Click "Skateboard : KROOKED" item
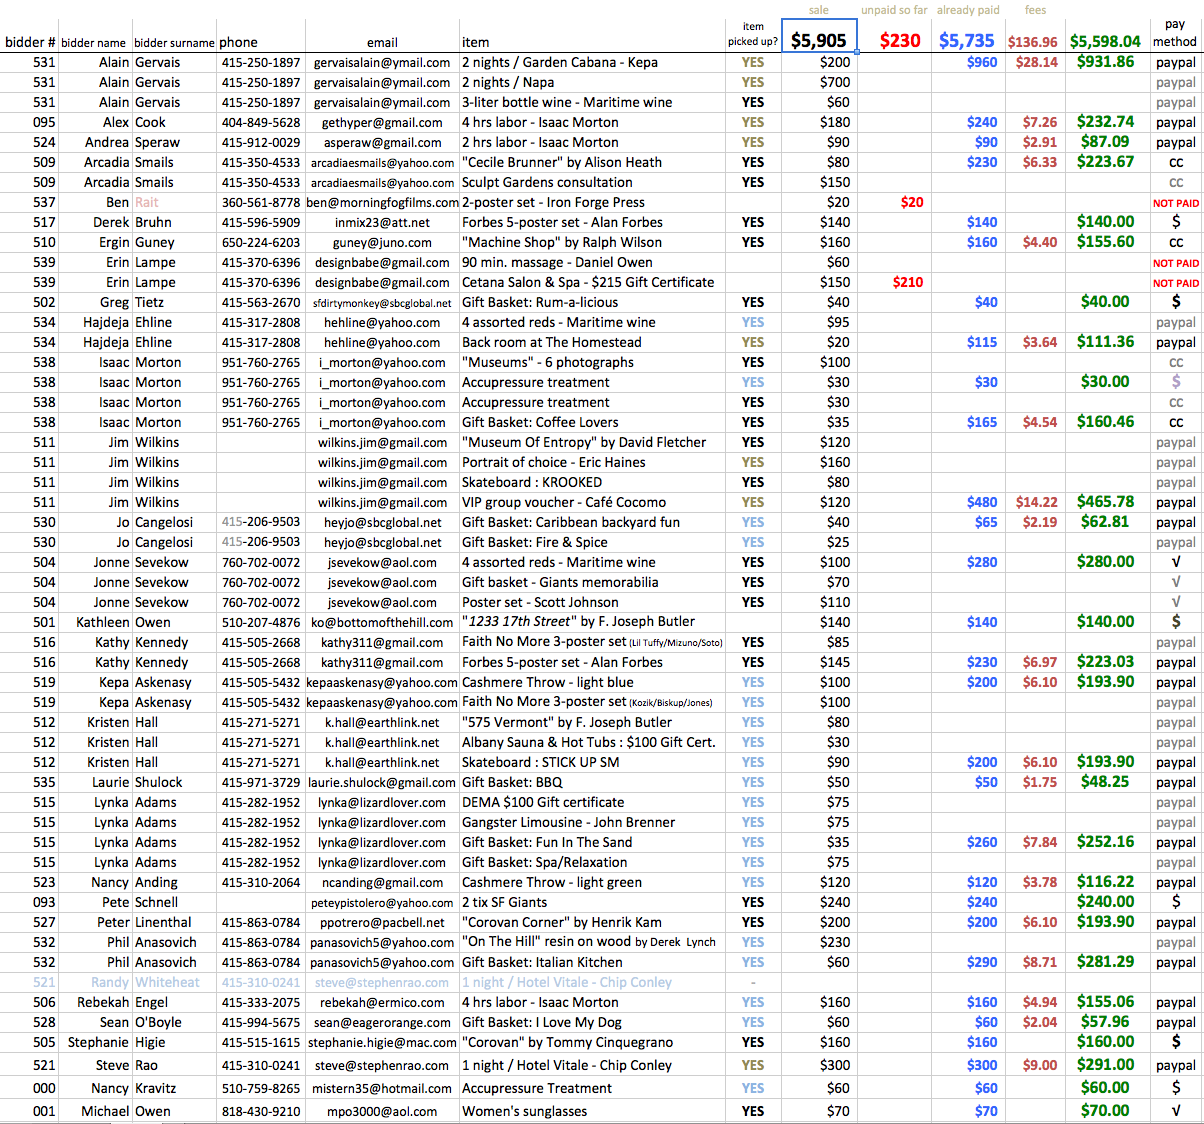The width and height of the screenshot is (1204, 1124). (532, 482)
